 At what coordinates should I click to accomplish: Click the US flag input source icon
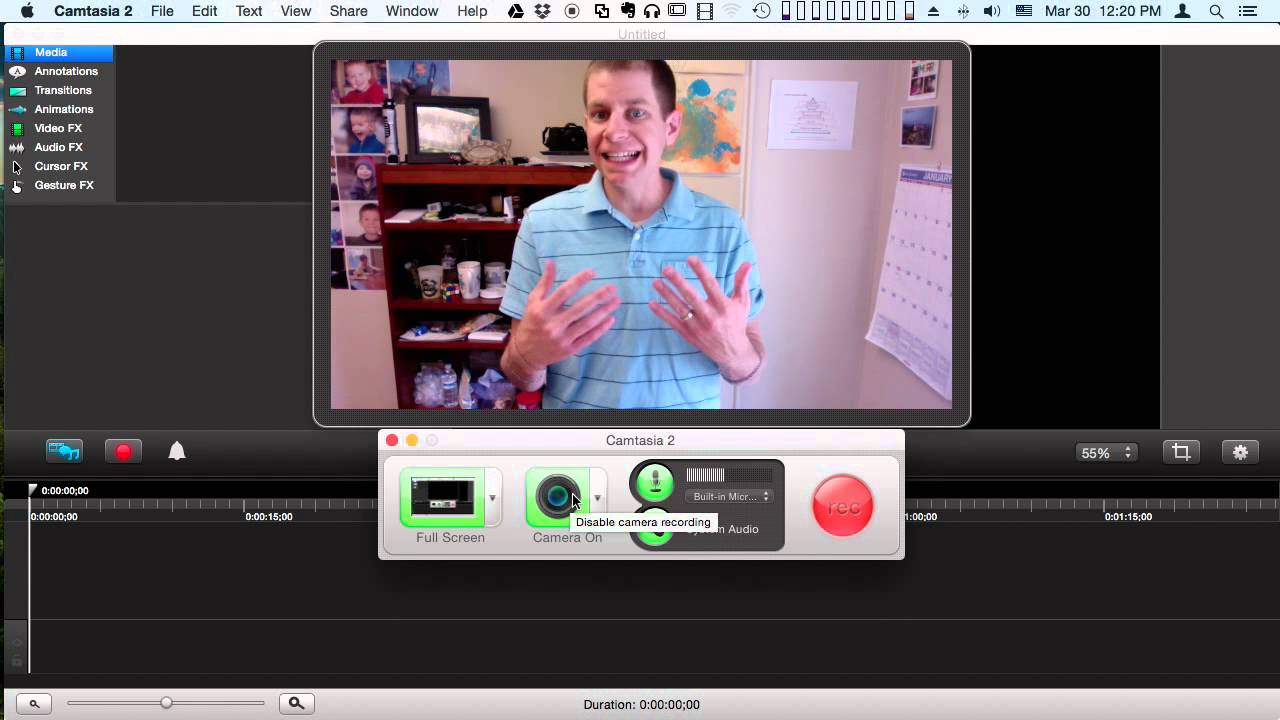[1023, 11]
